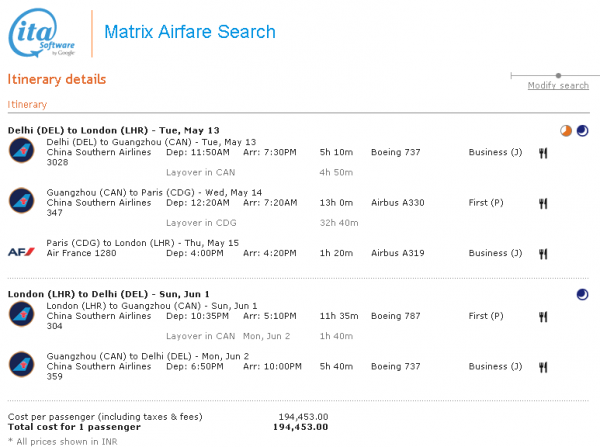The image size is (600, 447).
Task: Click the 'Boeing 787' aircraft type
Action: (x=396, y=316)
